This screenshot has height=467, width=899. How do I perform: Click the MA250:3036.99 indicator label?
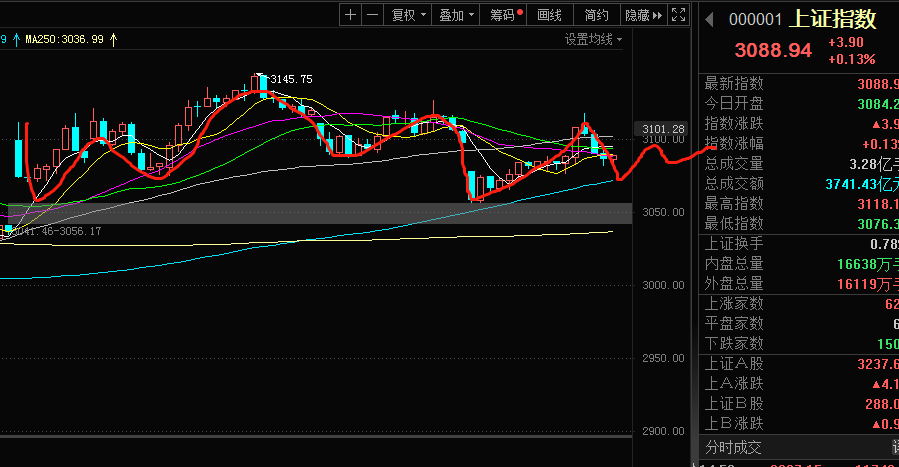[x=65, y=40]
